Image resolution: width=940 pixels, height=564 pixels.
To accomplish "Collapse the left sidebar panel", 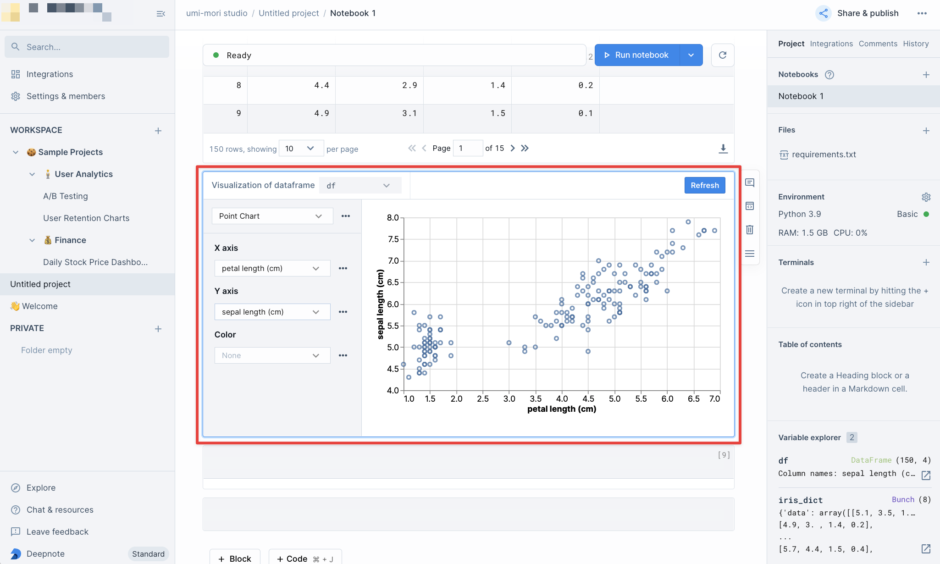I will click(x=160, y=13).
